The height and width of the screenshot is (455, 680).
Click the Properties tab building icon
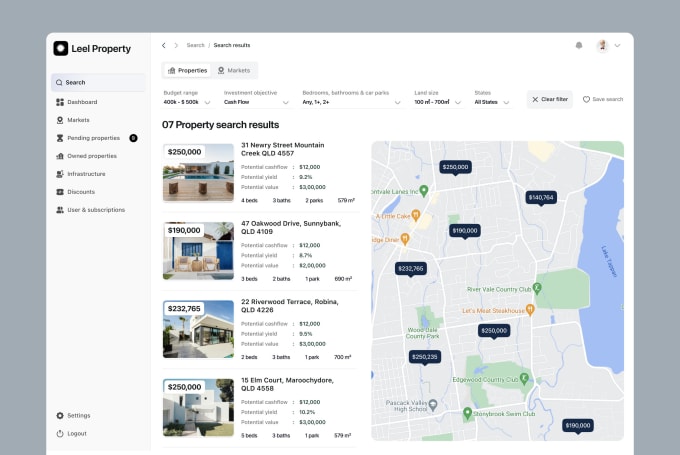pos(172,70)
